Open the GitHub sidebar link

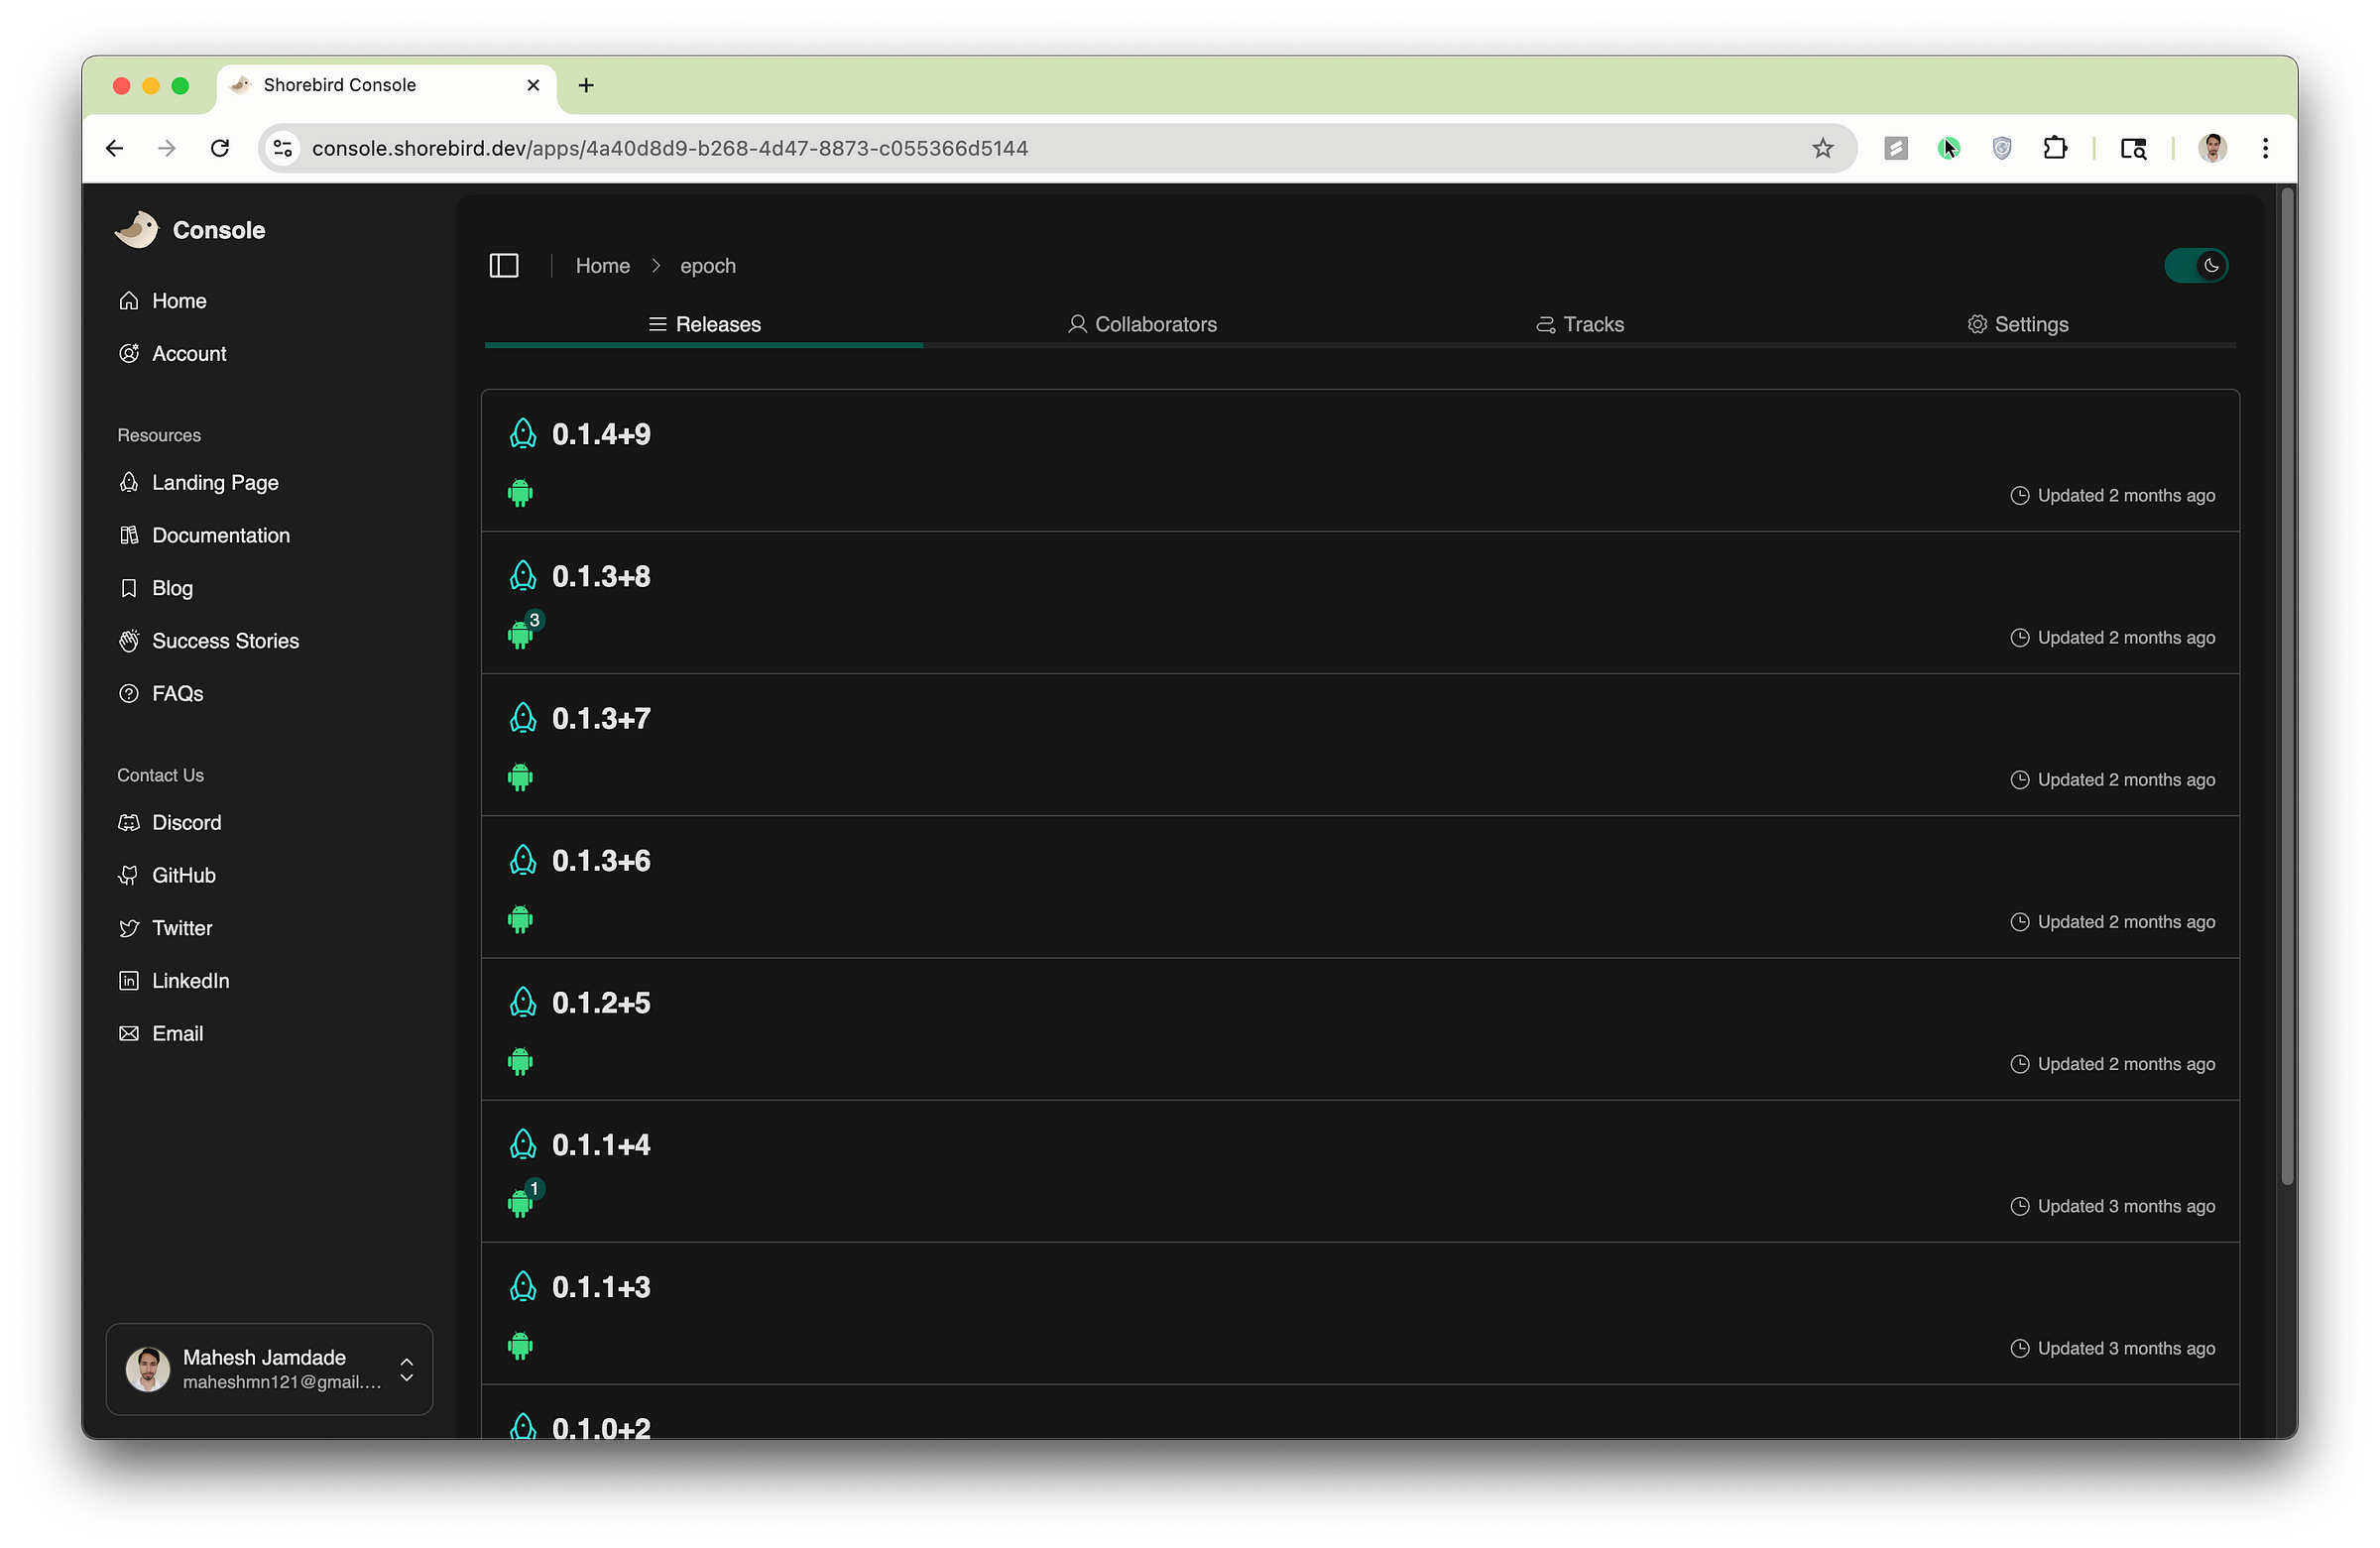(x=183, y=875)
